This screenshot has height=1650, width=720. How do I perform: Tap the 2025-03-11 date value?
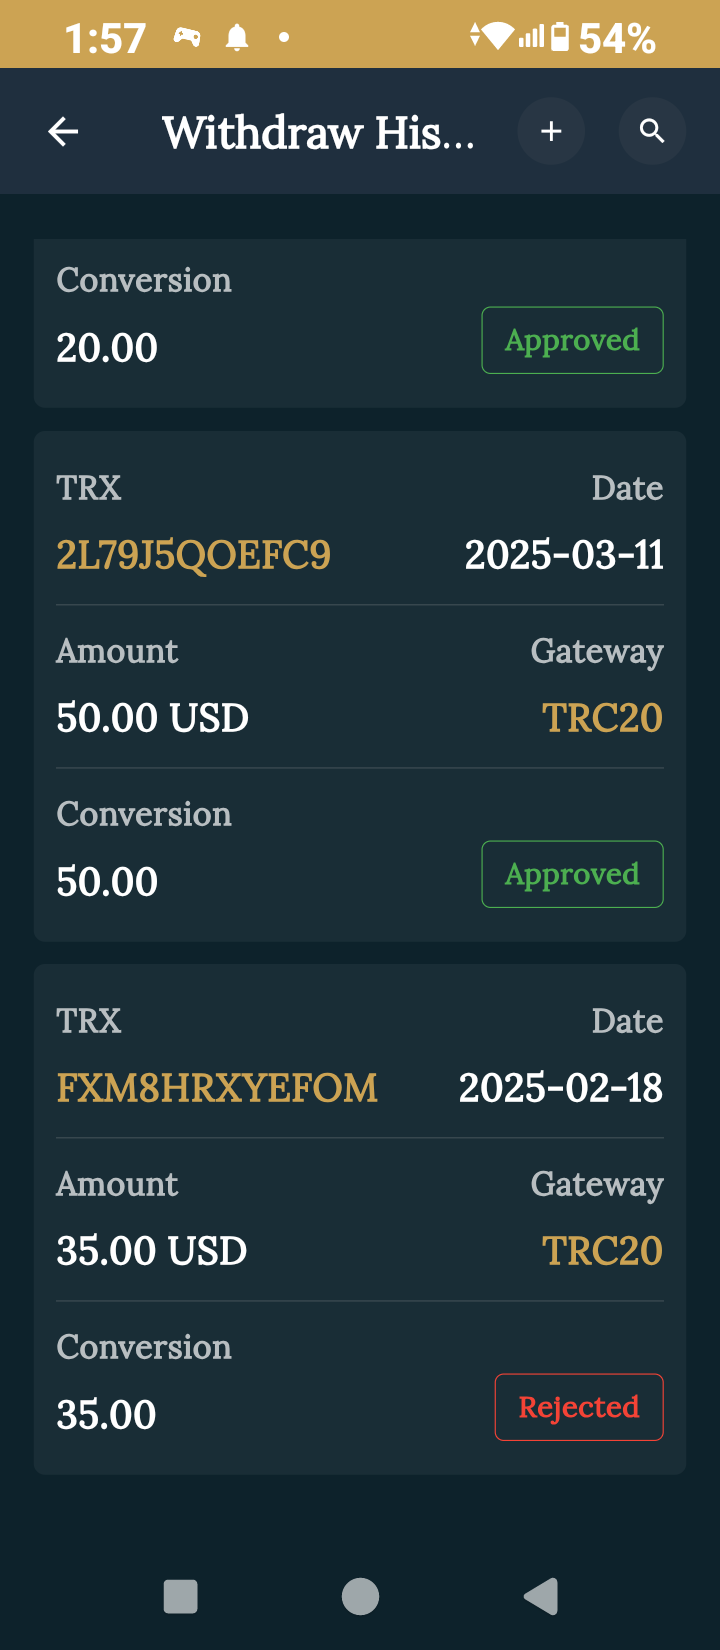(x=564, y=555)
